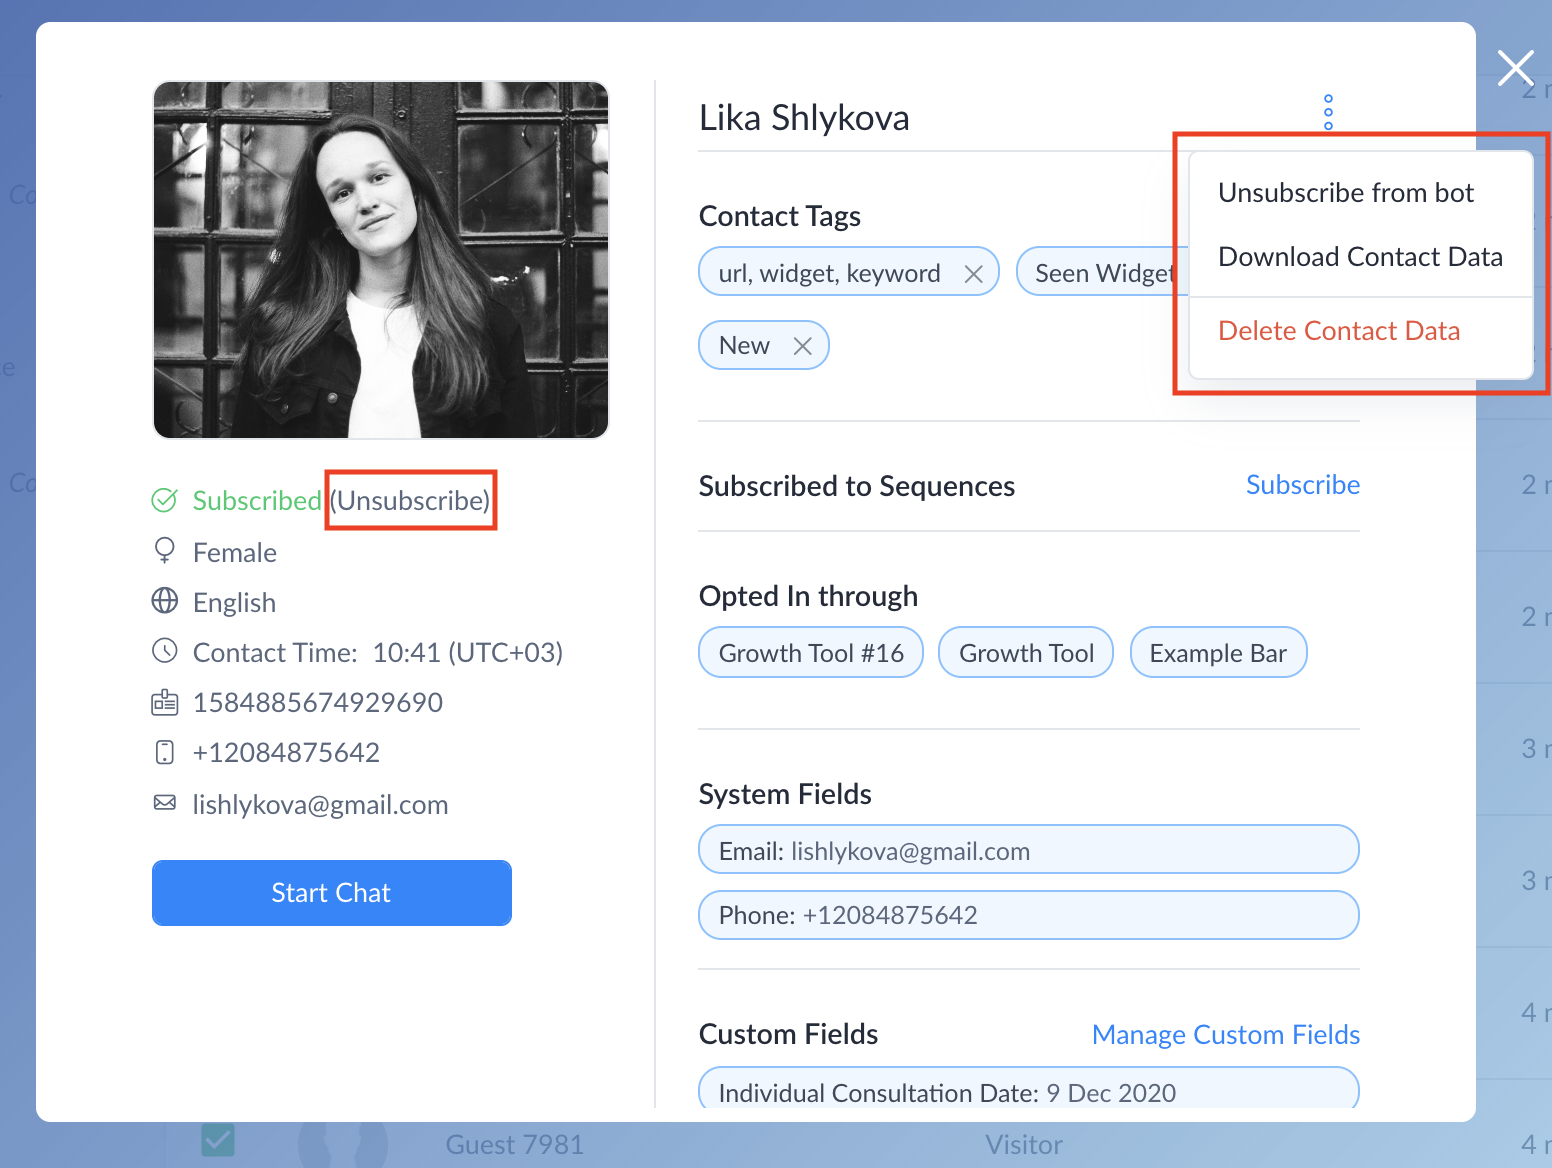Remove the 'url, widget, keyword' tag
The height and width of the screenshot is (1168, 1552).
pyautogui.click(x=973, y=274)
